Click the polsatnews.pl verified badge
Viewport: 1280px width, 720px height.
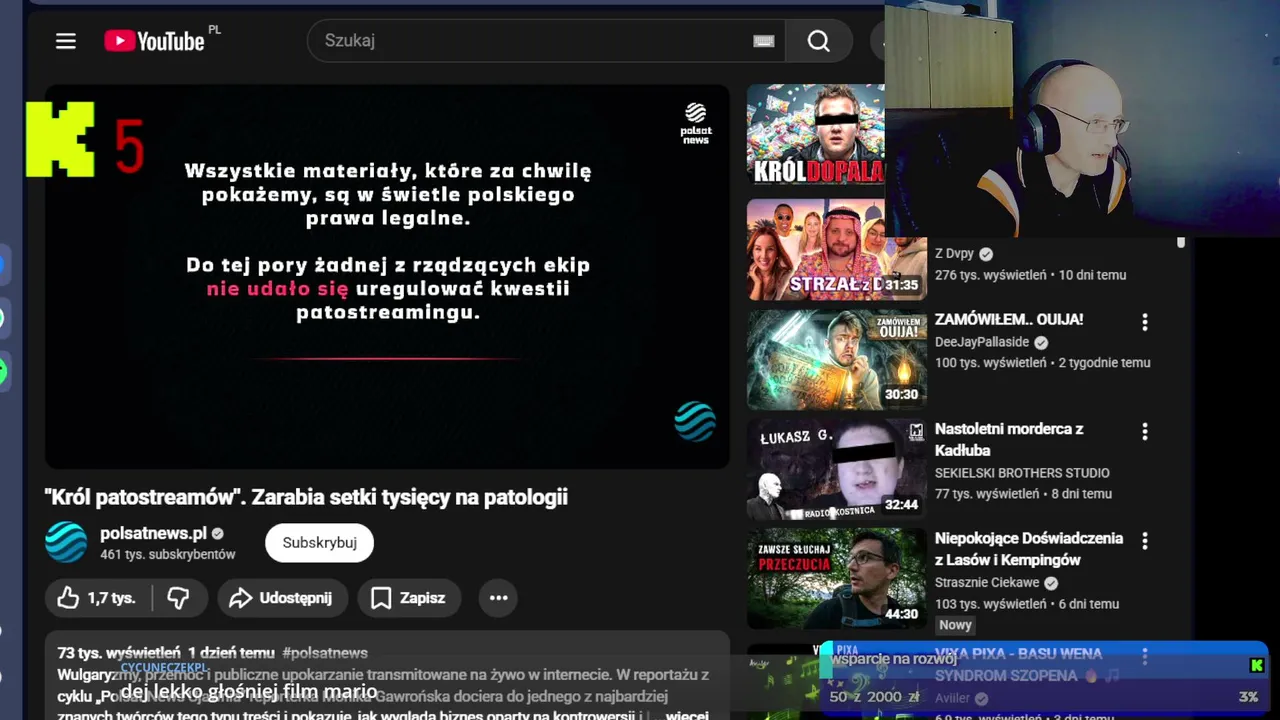coord(218,534)
